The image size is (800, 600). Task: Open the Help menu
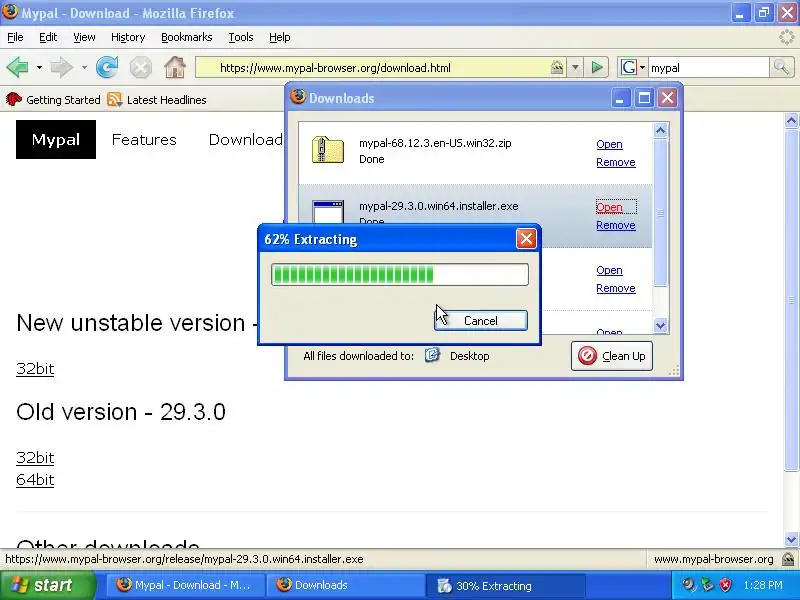[280, 37]
